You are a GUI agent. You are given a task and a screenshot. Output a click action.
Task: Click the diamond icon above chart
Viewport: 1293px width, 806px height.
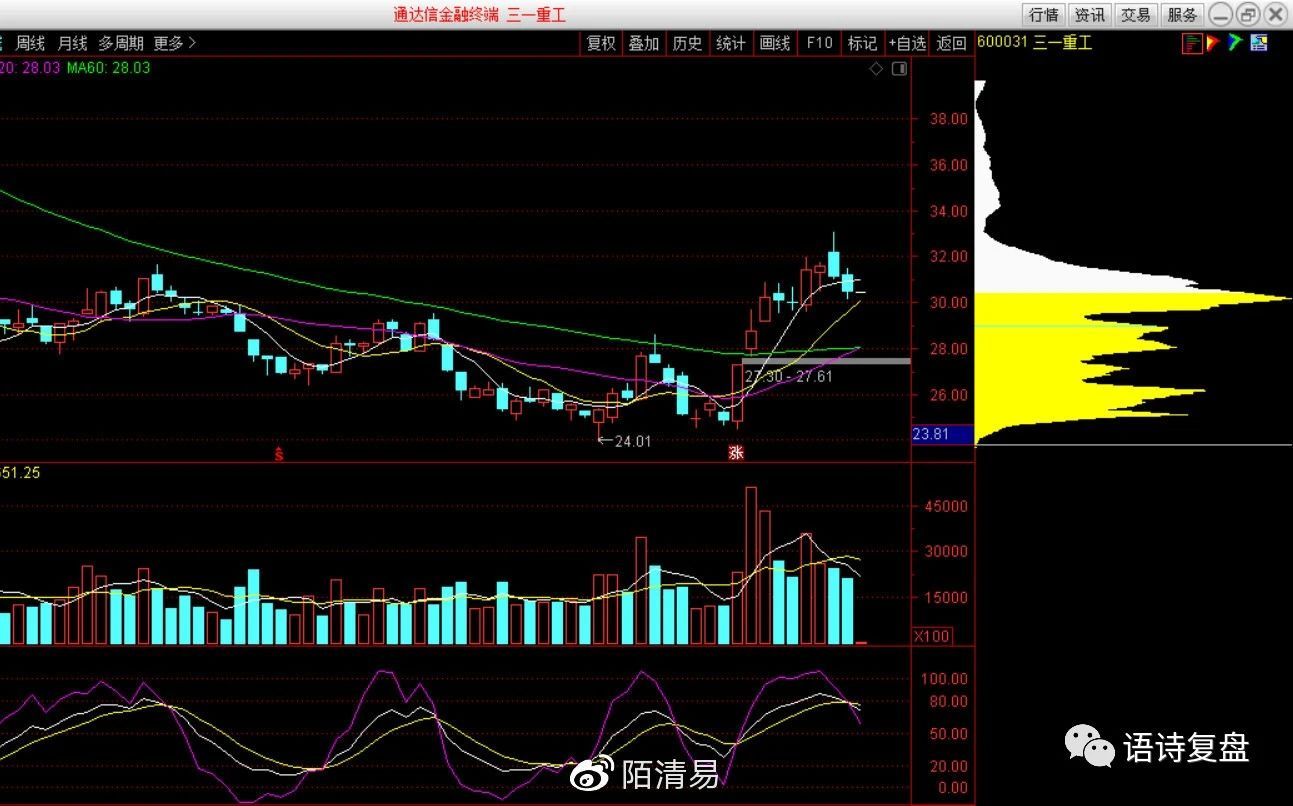click(x=876, y=69)
